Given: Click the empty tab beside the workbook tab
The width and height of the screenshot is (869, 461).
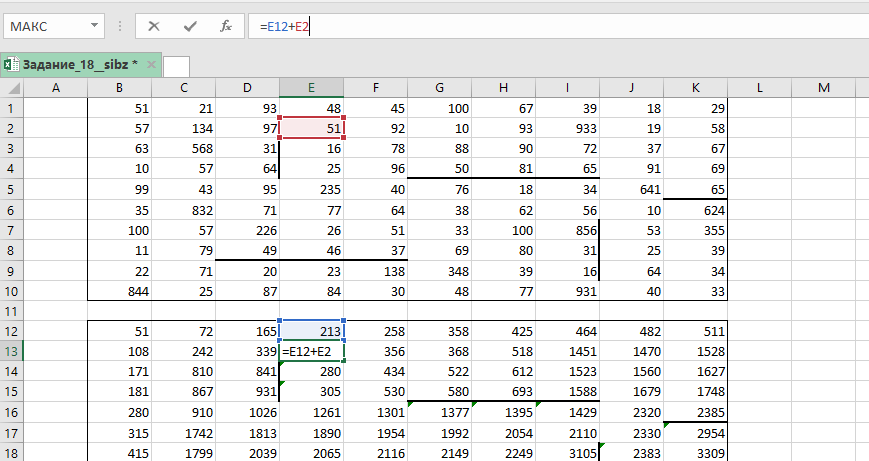Looking at the screenshot, I should pos(176,66).
